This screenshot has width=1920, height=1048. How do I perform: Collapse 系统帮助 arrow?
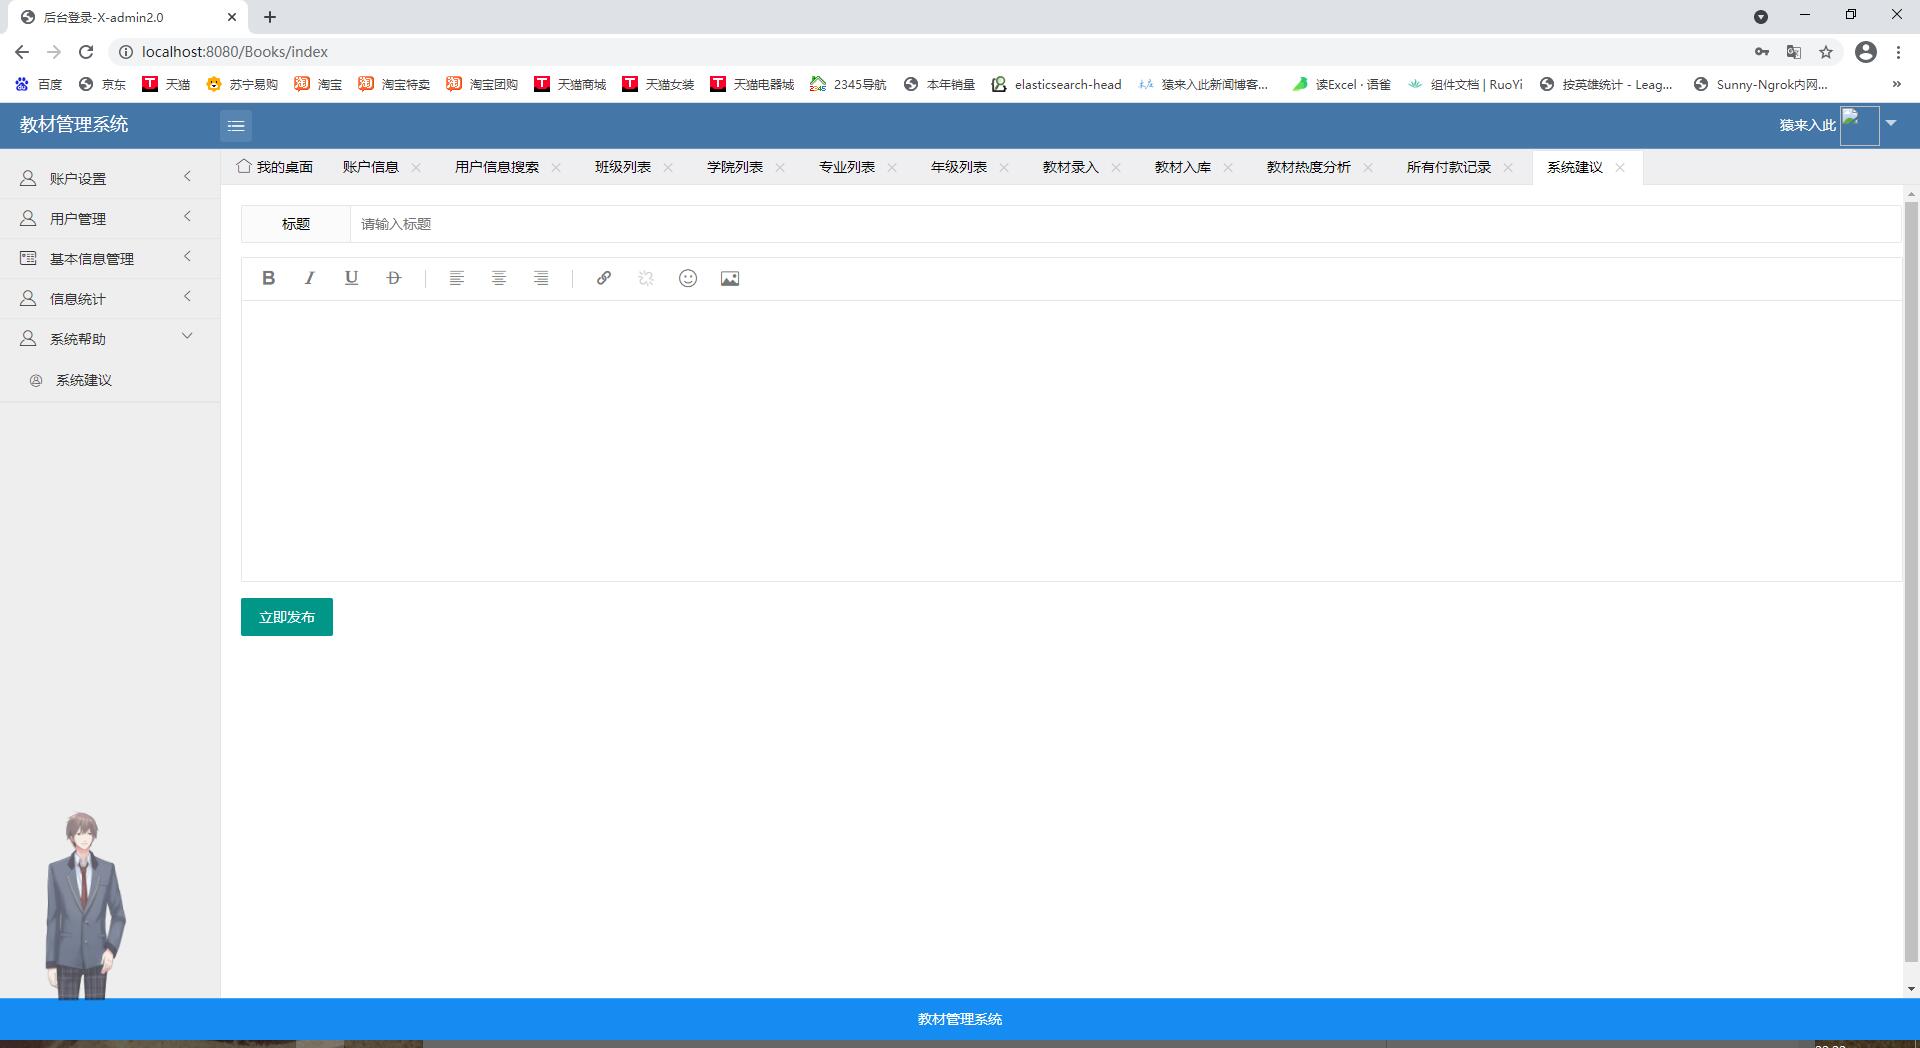point(187,337)
